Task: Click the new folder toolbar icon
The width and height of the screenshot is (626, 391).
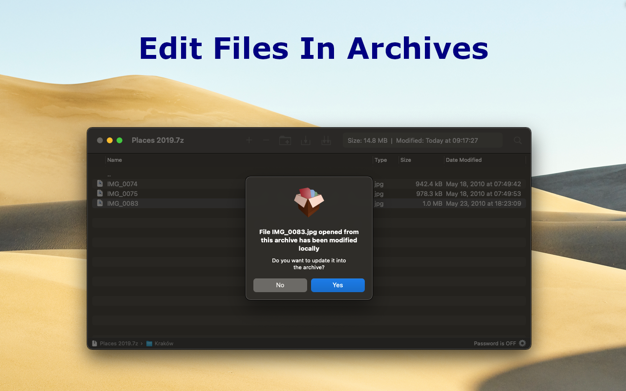Action: (285, 140)
